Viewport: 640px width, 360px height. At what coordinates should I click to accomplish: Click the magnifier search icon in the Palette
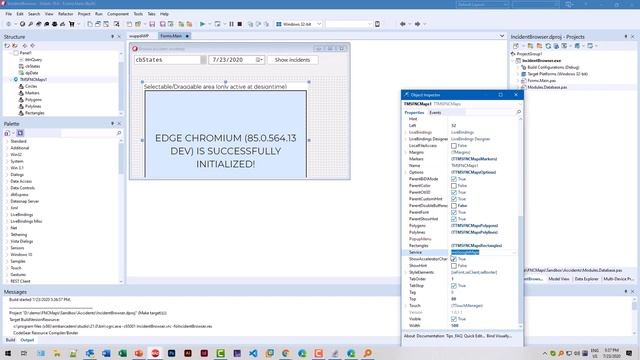pyautogui.click(x=119, y=133)
